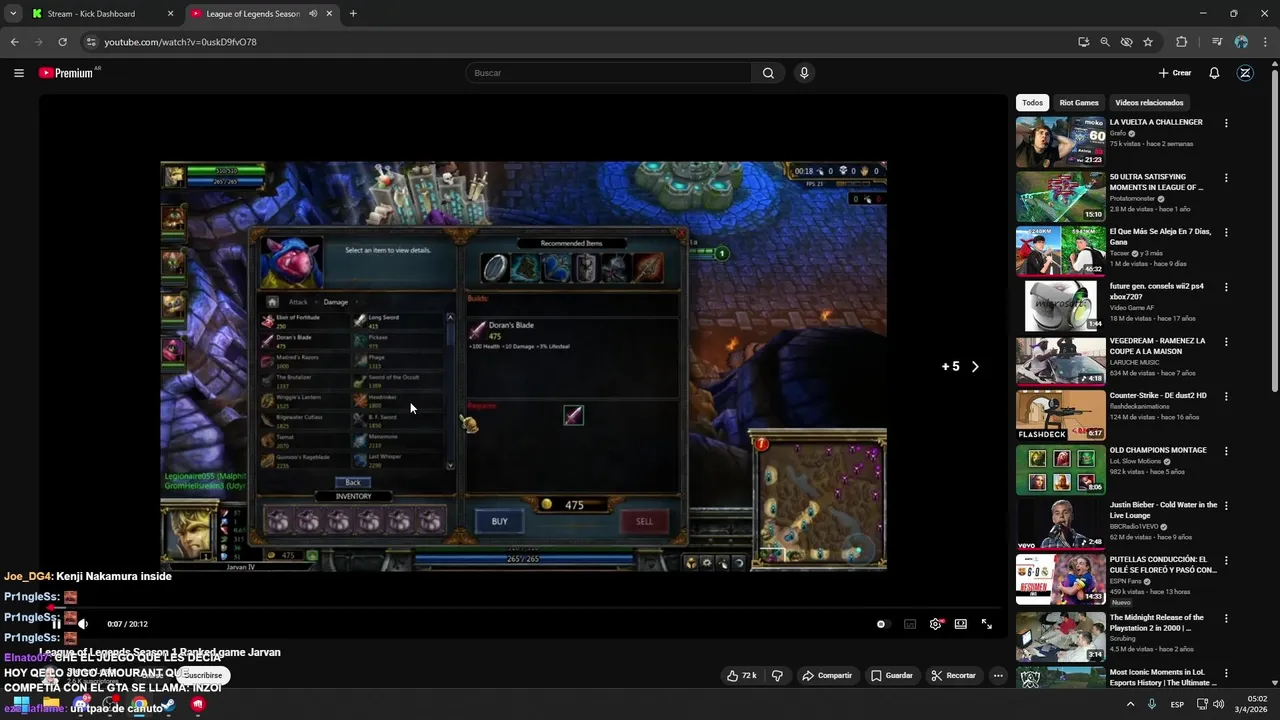Open options menu for VEGEDREAM - RAMENEZ LA COUPE

pos(1226,342)
